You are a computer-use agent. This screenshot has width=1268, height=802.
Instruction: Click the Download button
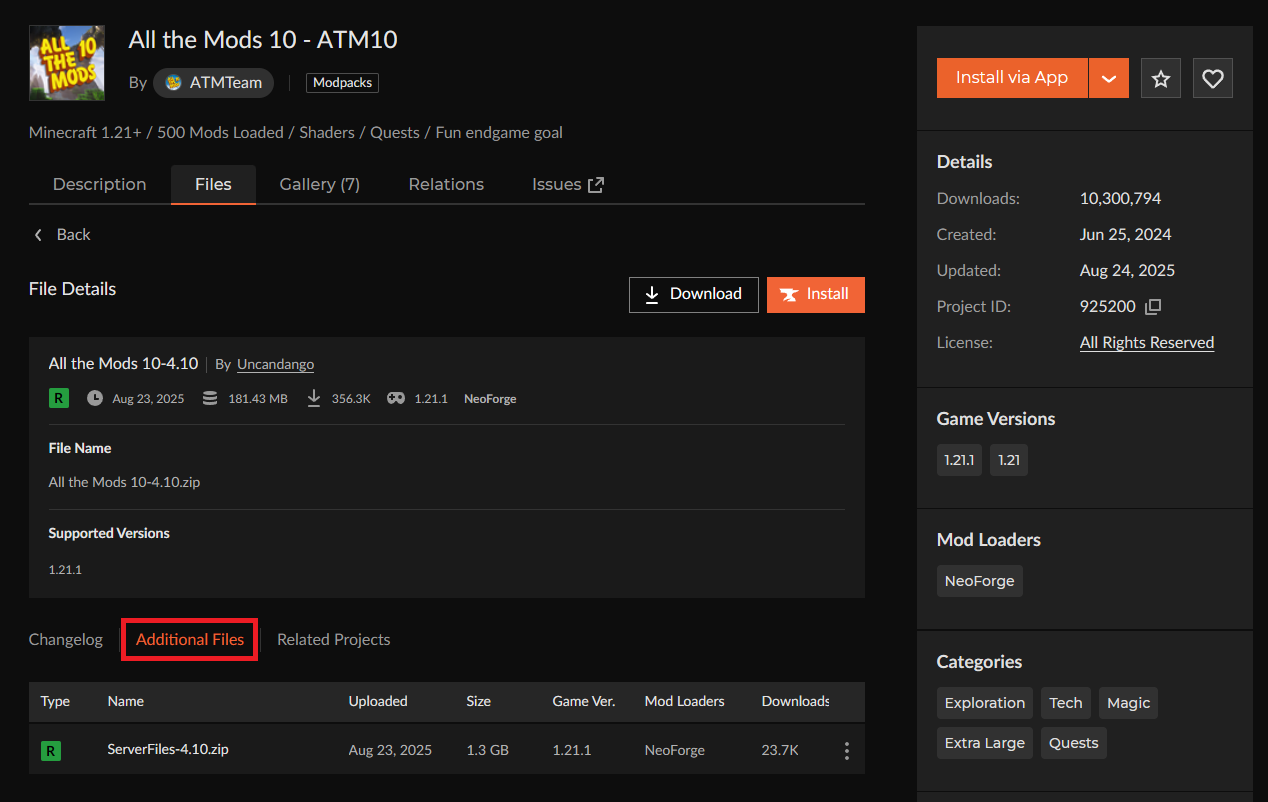pos(693,294)
